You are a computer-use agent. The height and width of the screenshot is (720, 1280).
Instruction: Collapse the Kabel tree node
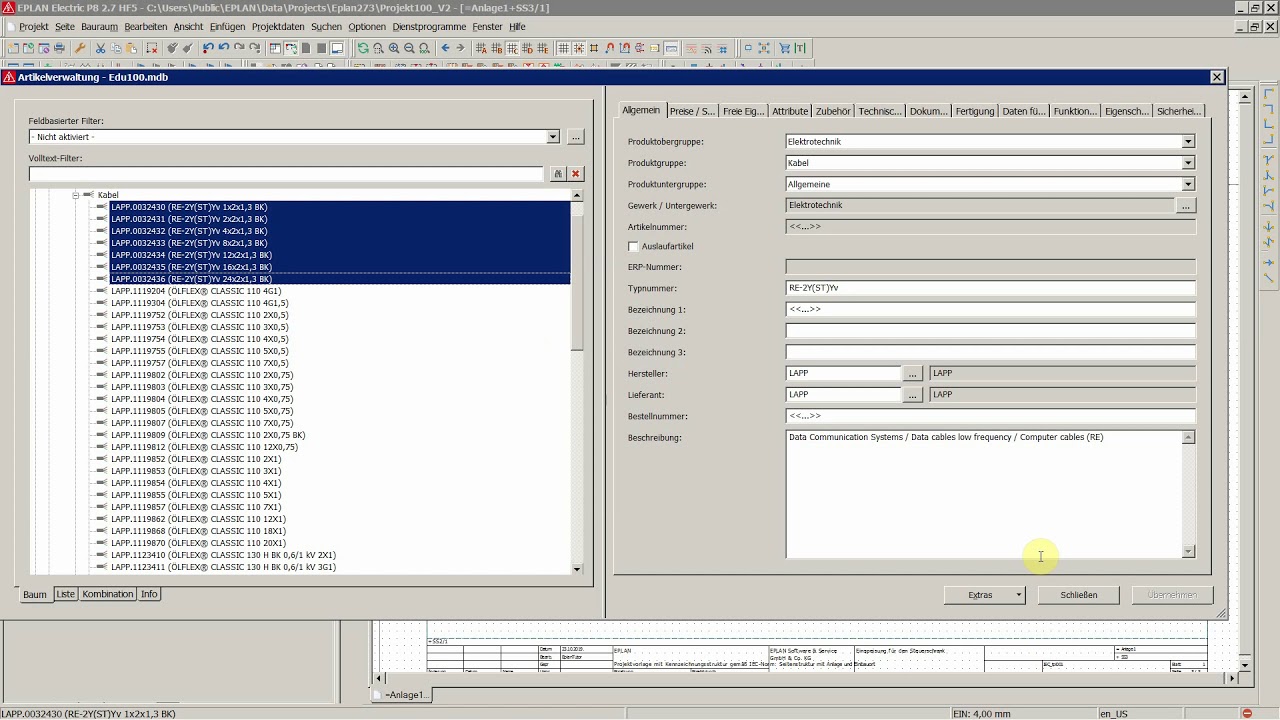click(75, 195)
